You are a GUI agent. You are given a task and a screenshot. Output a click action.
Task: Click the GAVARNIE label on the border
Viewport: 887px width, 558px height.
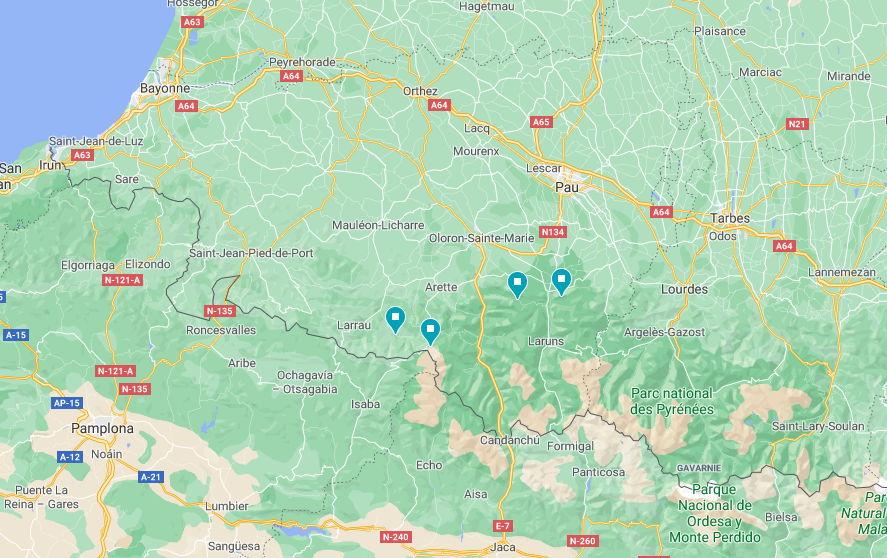[x=699, y=468]
